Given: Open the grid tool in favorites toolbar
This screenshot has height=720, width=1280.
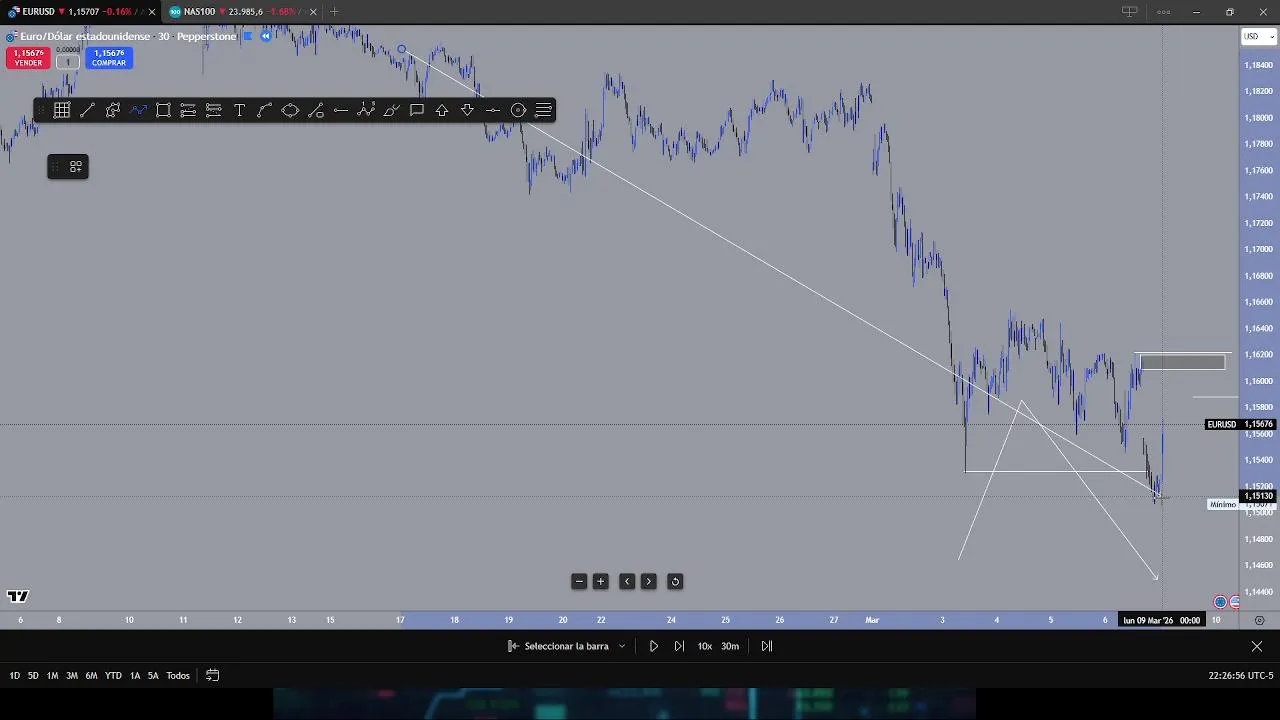Looking at the screenshot, I should [x=62, y=110].
